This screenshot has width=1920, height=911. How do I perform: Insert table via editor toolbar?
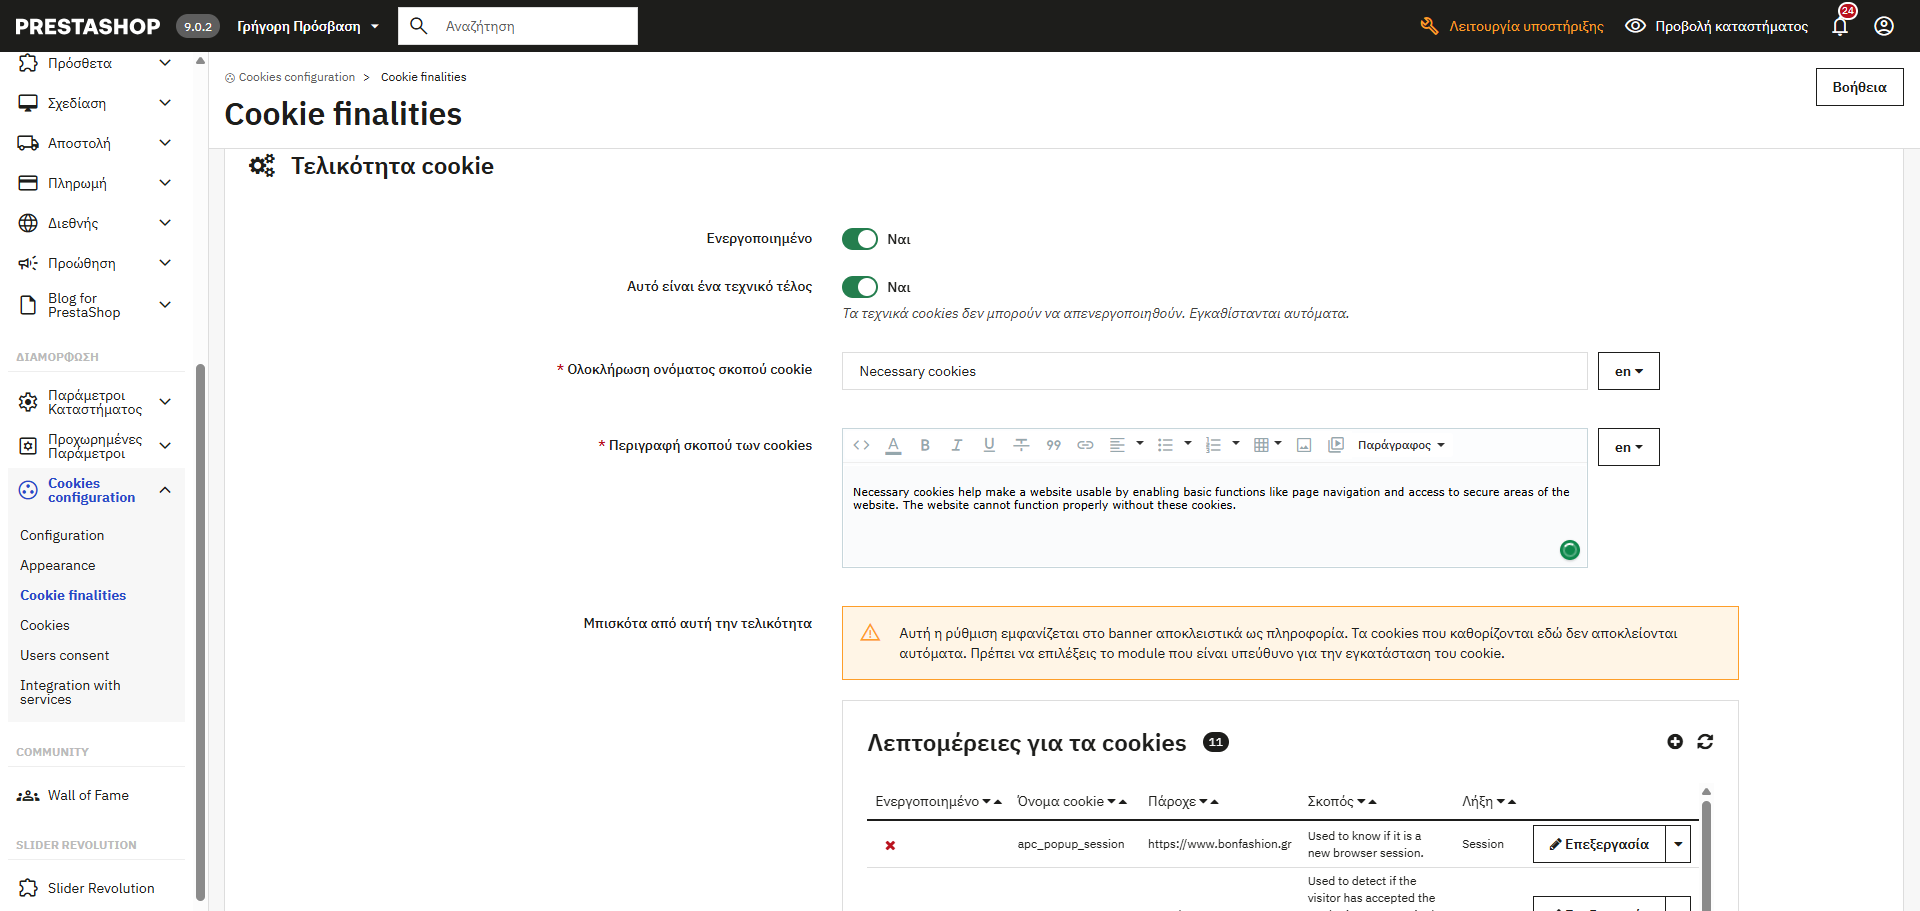point(1261,445)
